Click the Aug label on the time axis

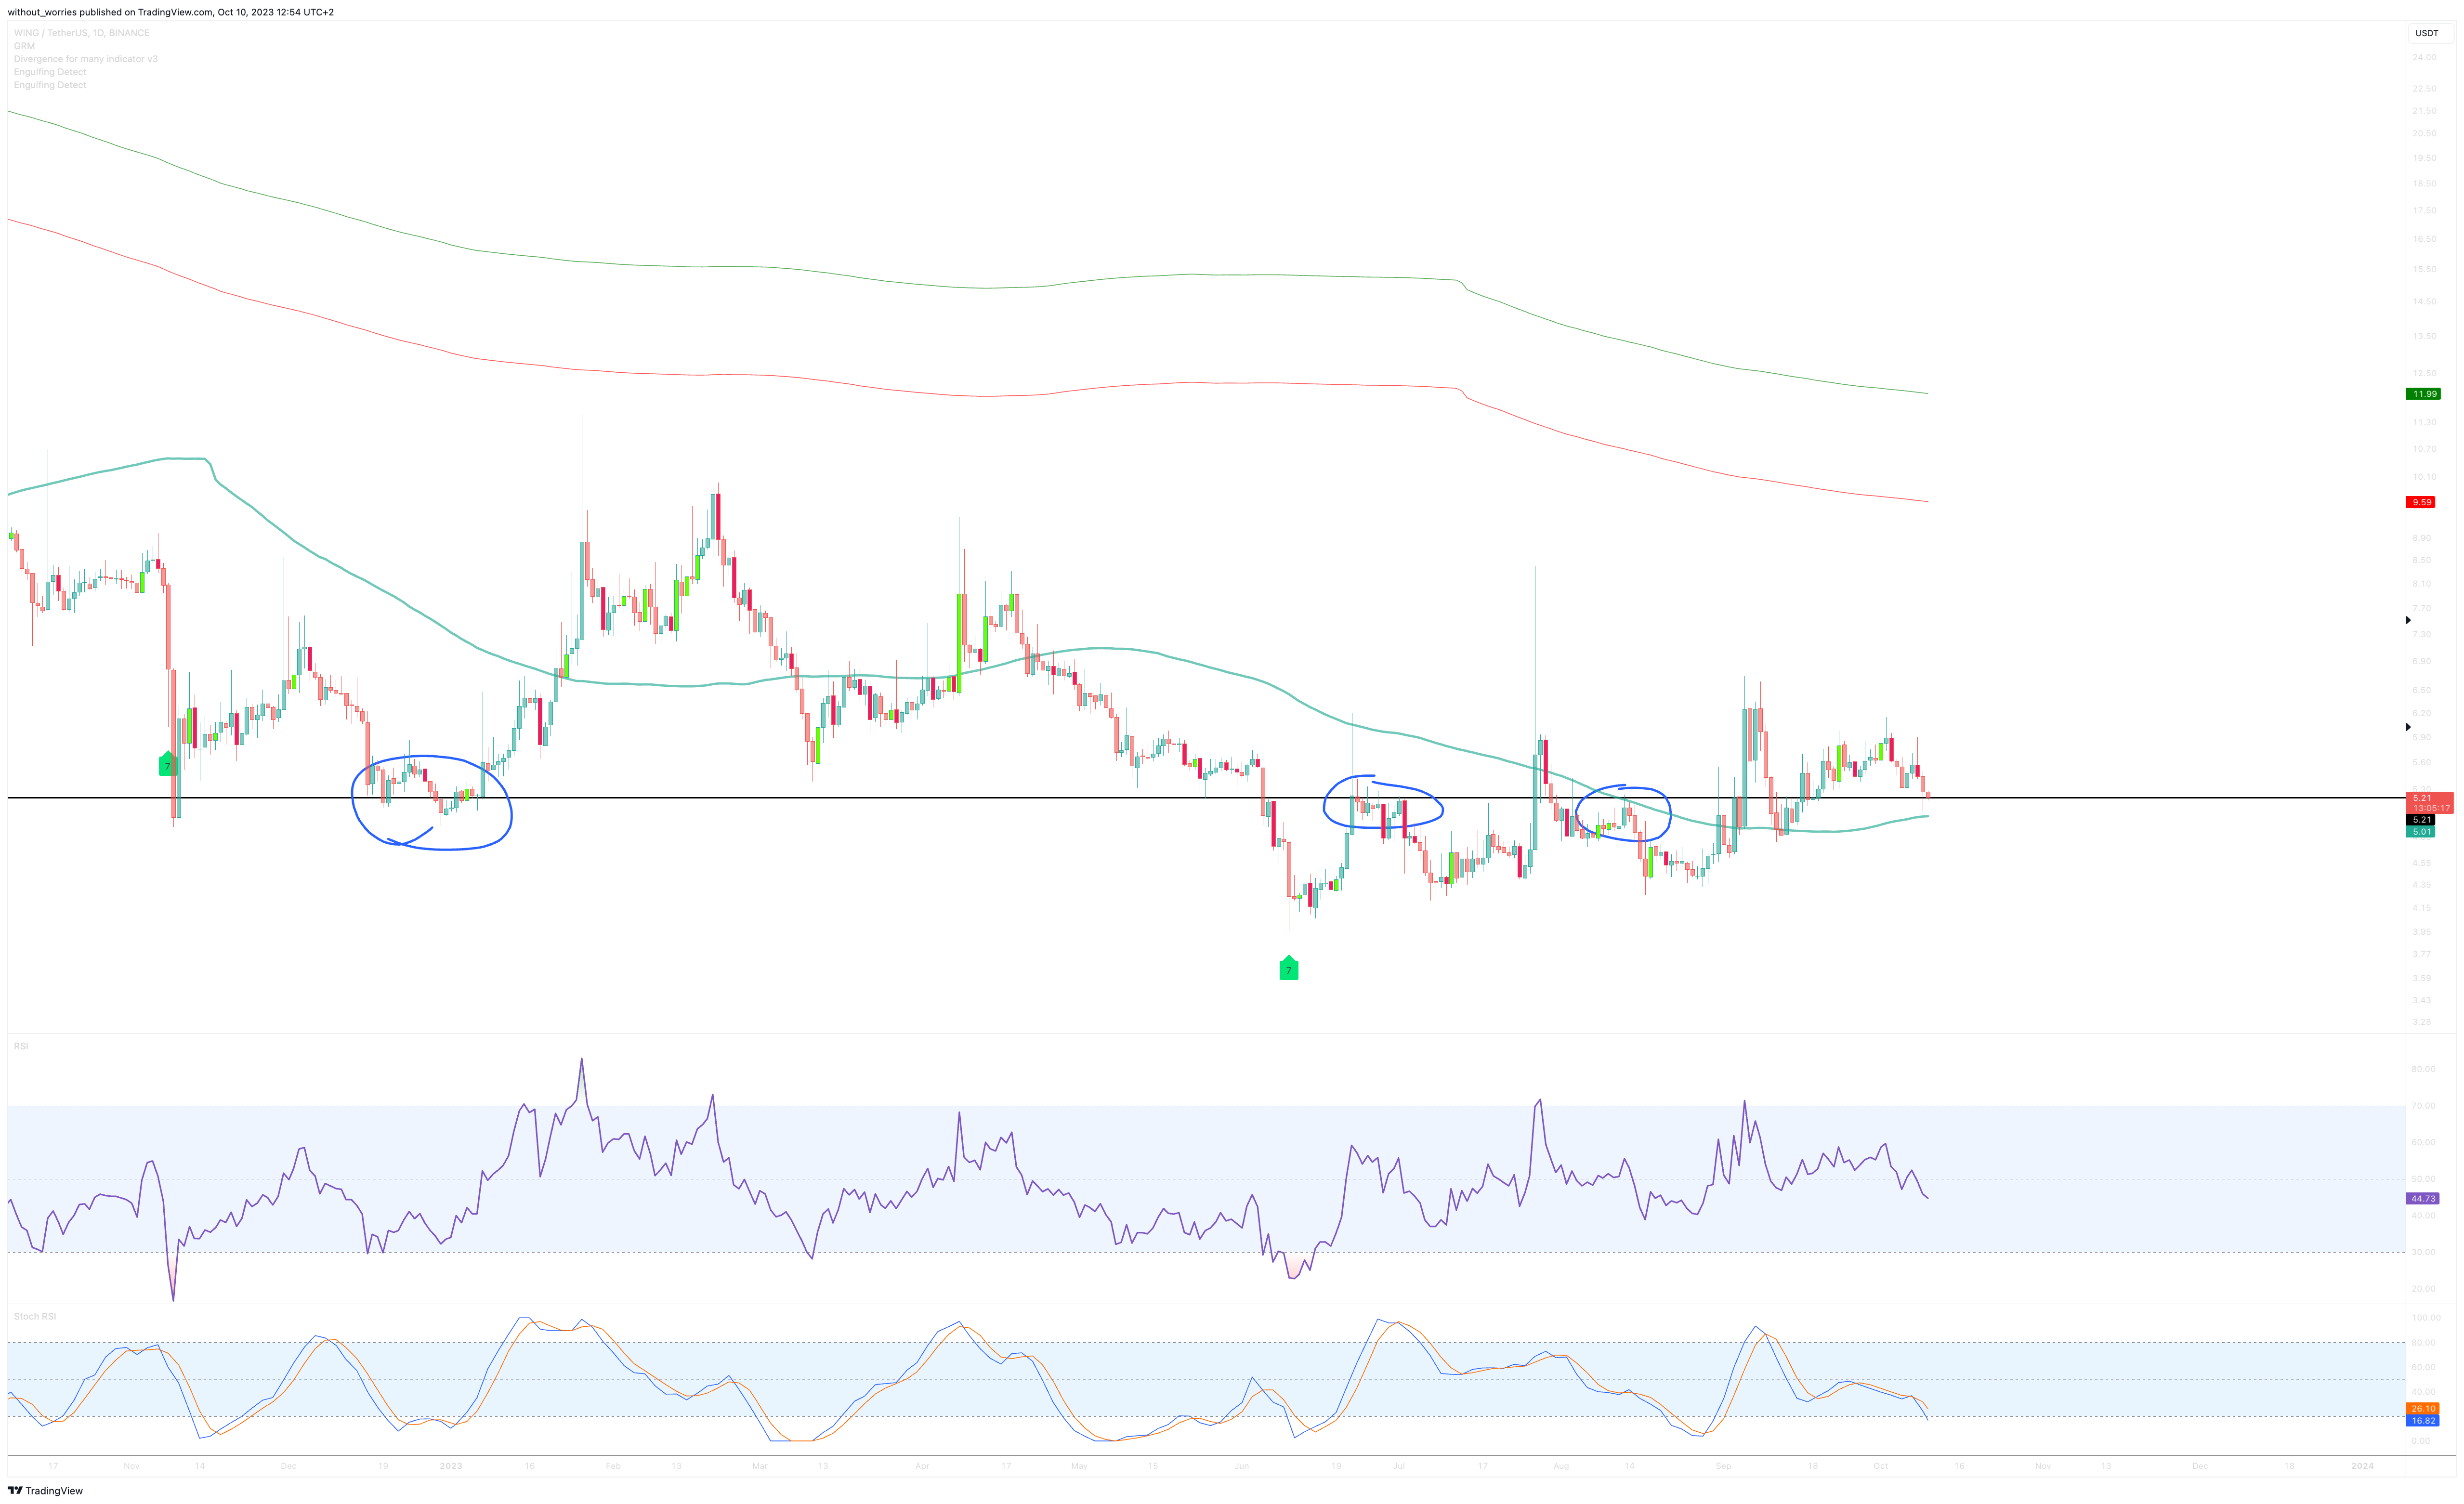[1561, 1466]
